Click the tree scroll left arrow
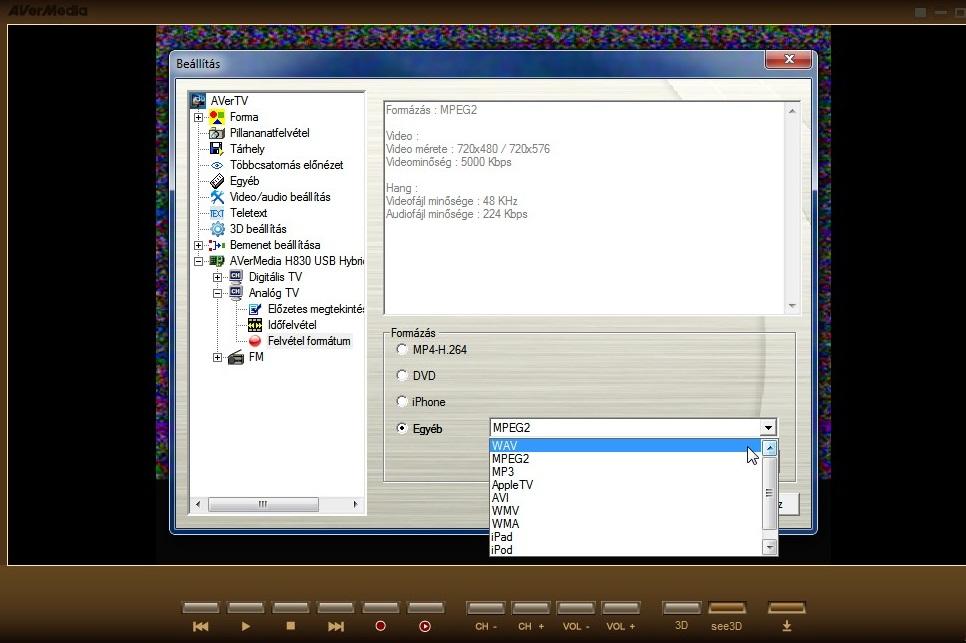Viewport: 966px width, 643px height. (198, 504)
